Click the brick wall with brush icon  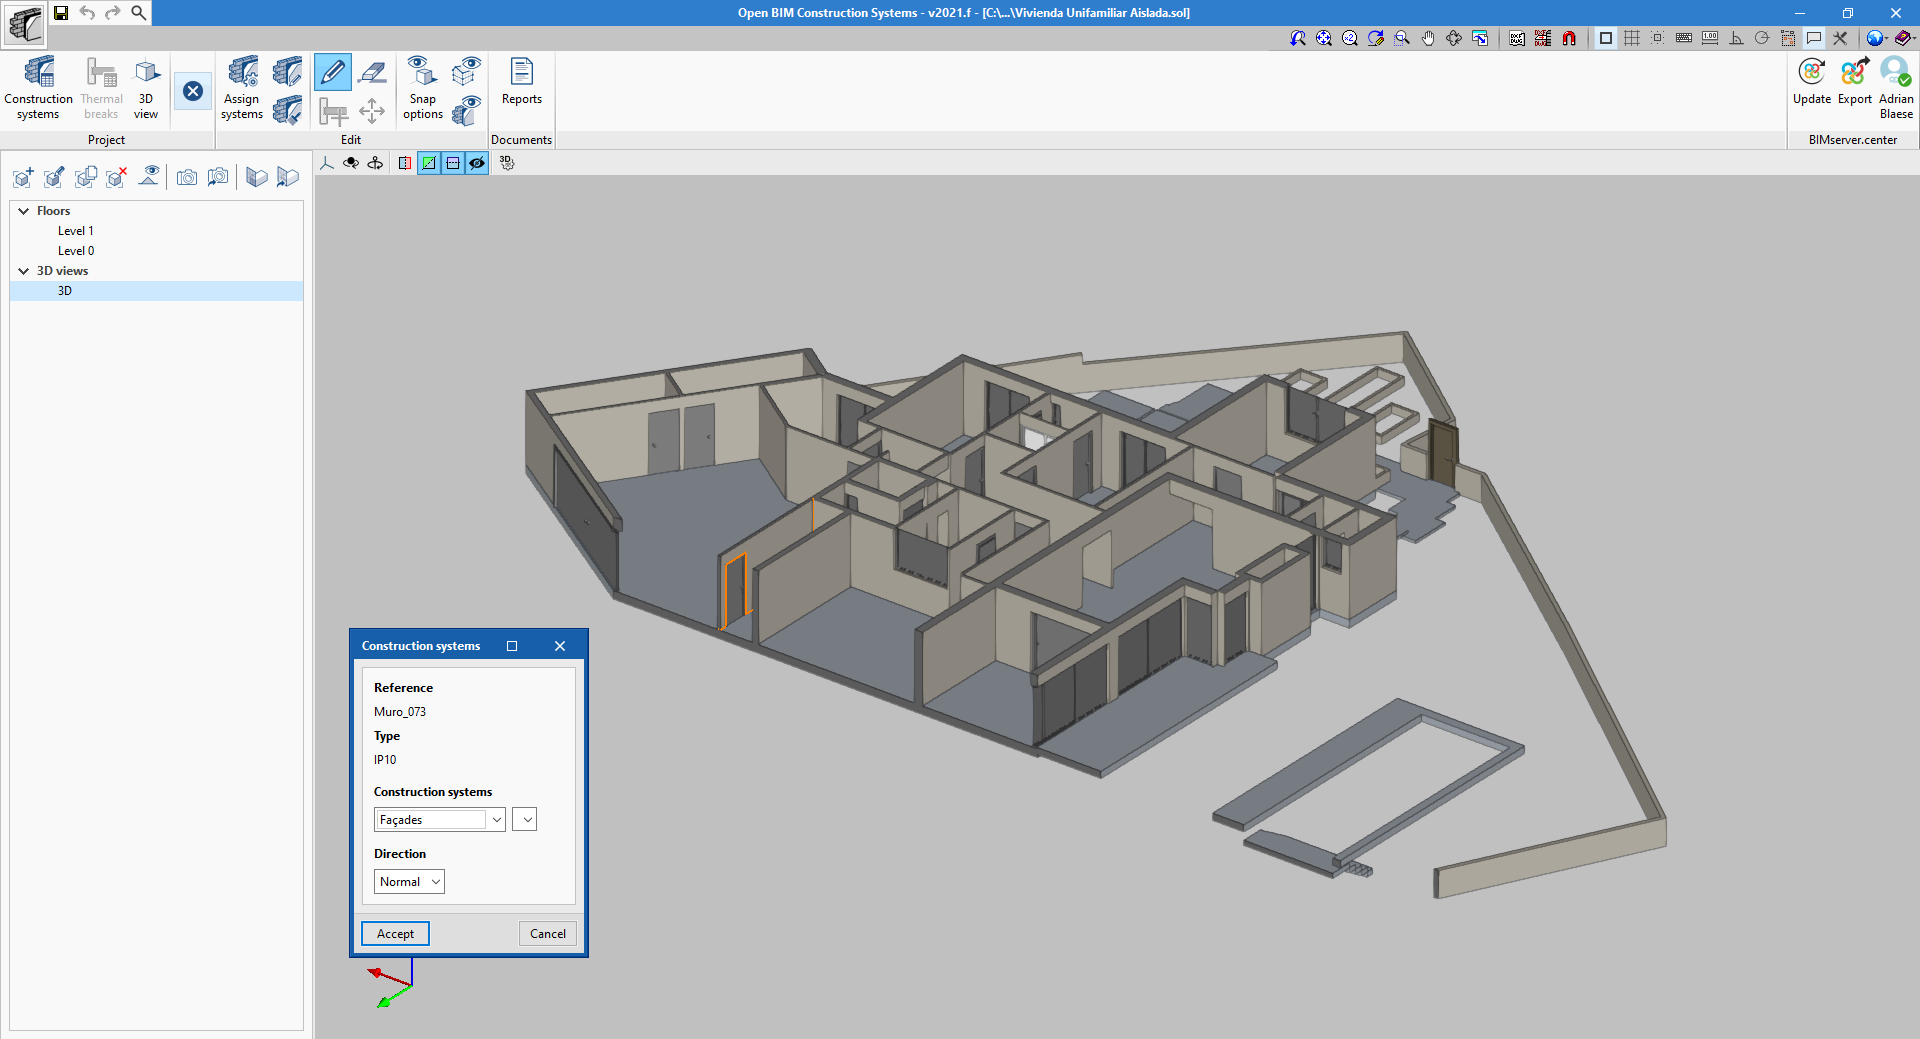pyautogui.click(x=287, y=110)
